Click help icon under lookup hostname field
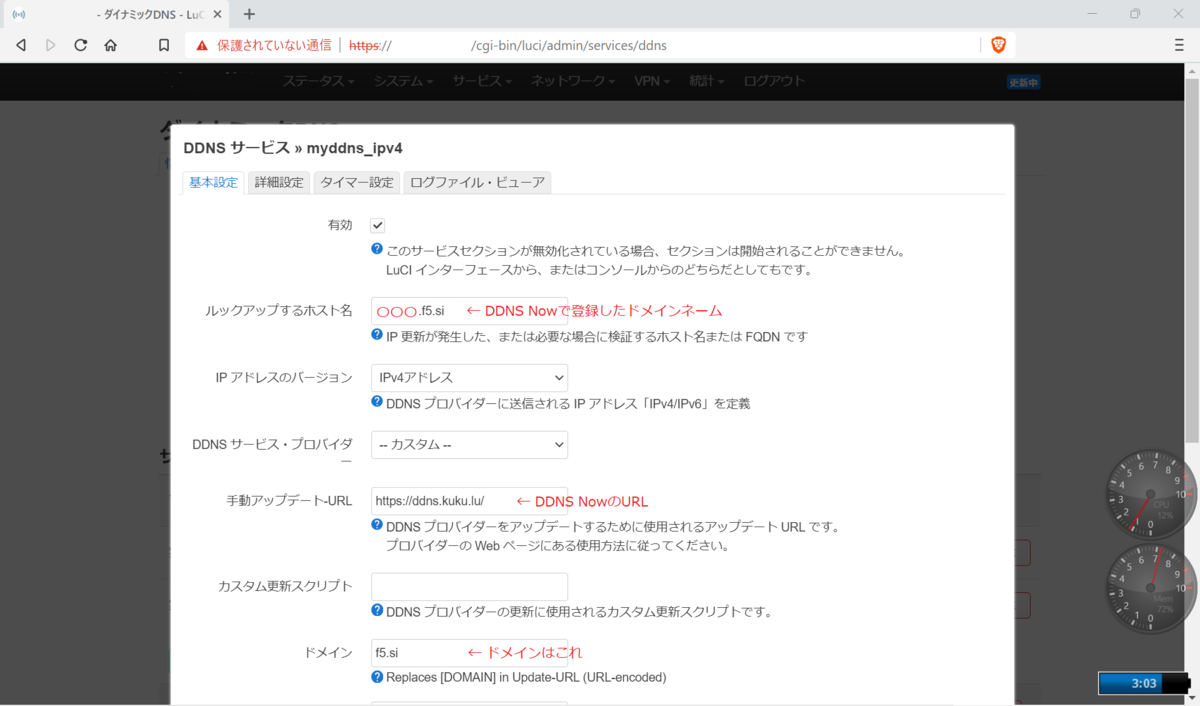Image resolution: width=1200 pixels, height=706 pixels. (x=377, y=335)
